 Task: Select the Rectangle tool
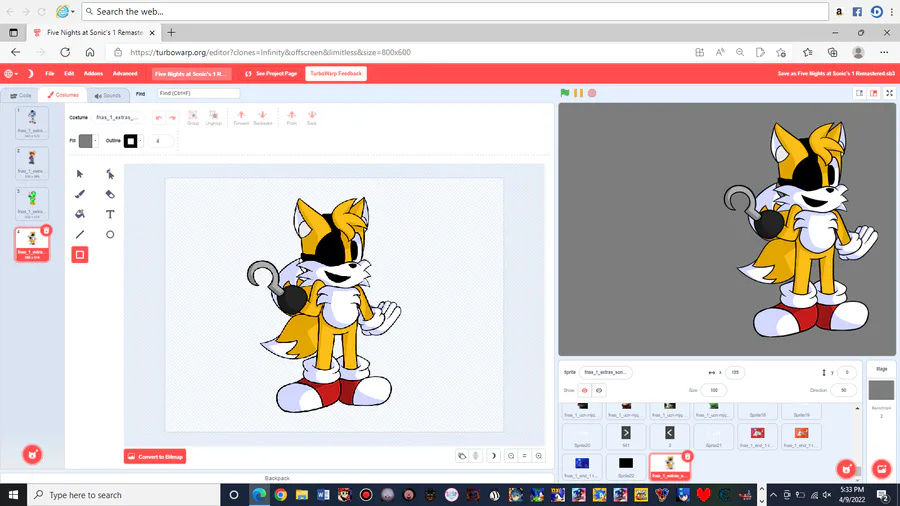pyautogui.click(x=80, y=255)
